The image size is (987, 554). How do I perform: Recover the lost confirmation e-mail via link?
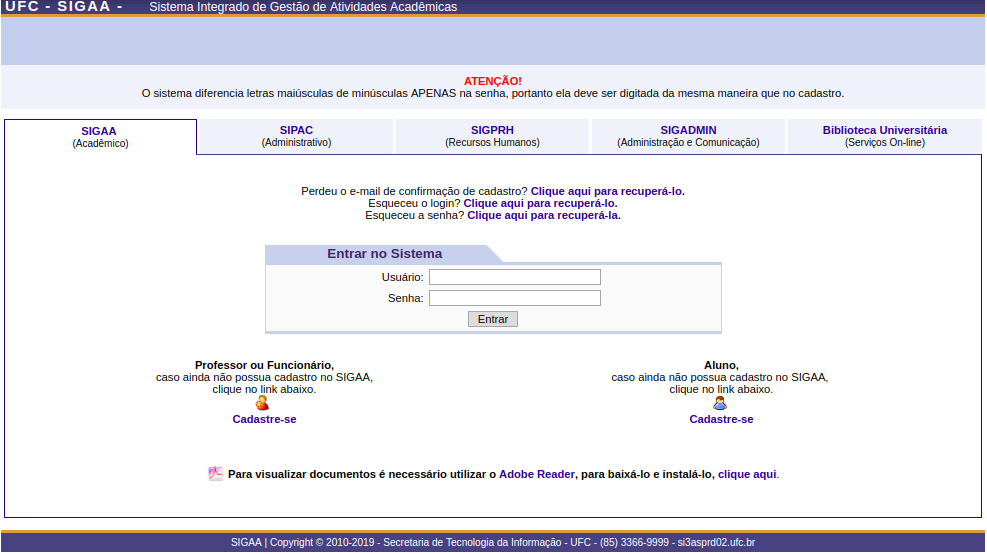click(x=607, y=191)
